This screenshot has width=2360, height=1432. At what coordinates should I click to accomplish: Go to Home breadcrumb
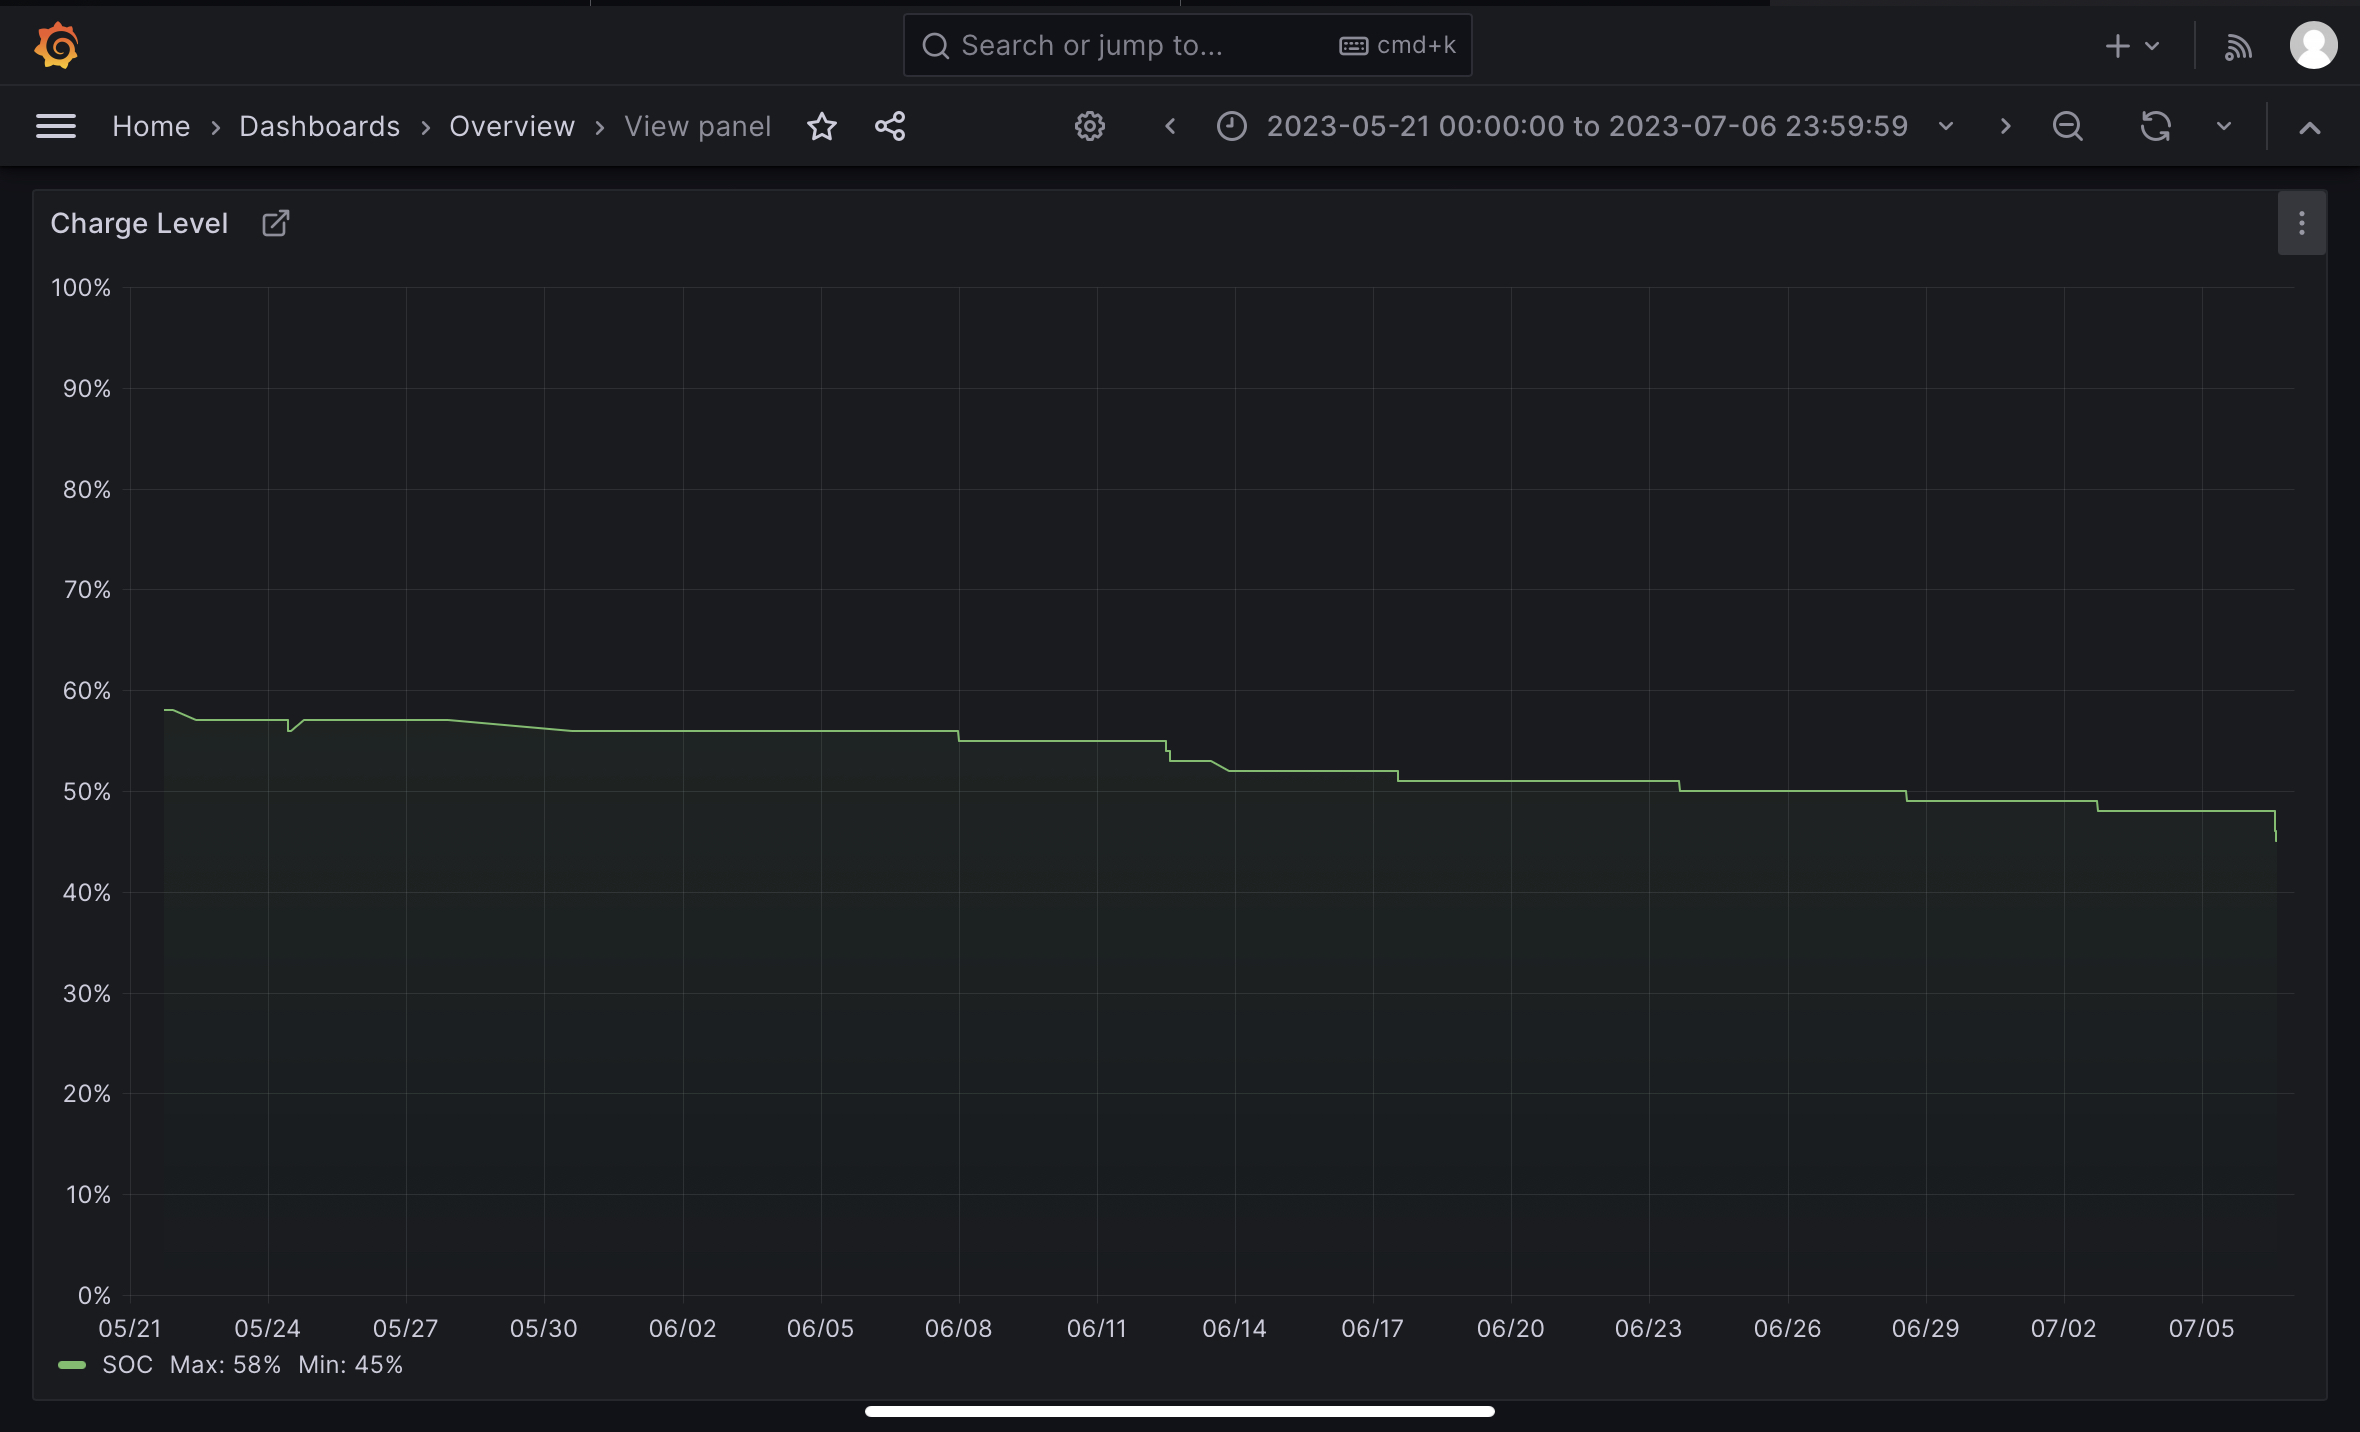pos(151,127)
